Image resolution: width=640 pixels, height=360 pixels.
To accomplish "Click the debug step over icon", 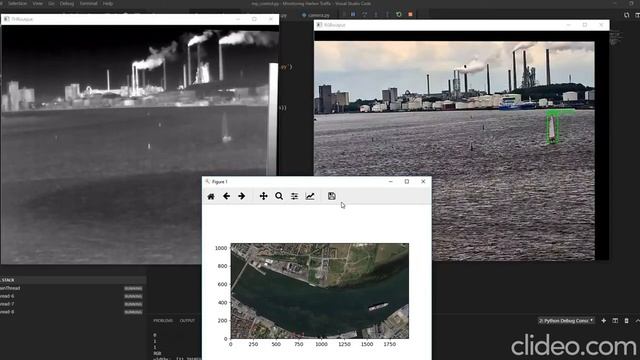I will 364,14.
